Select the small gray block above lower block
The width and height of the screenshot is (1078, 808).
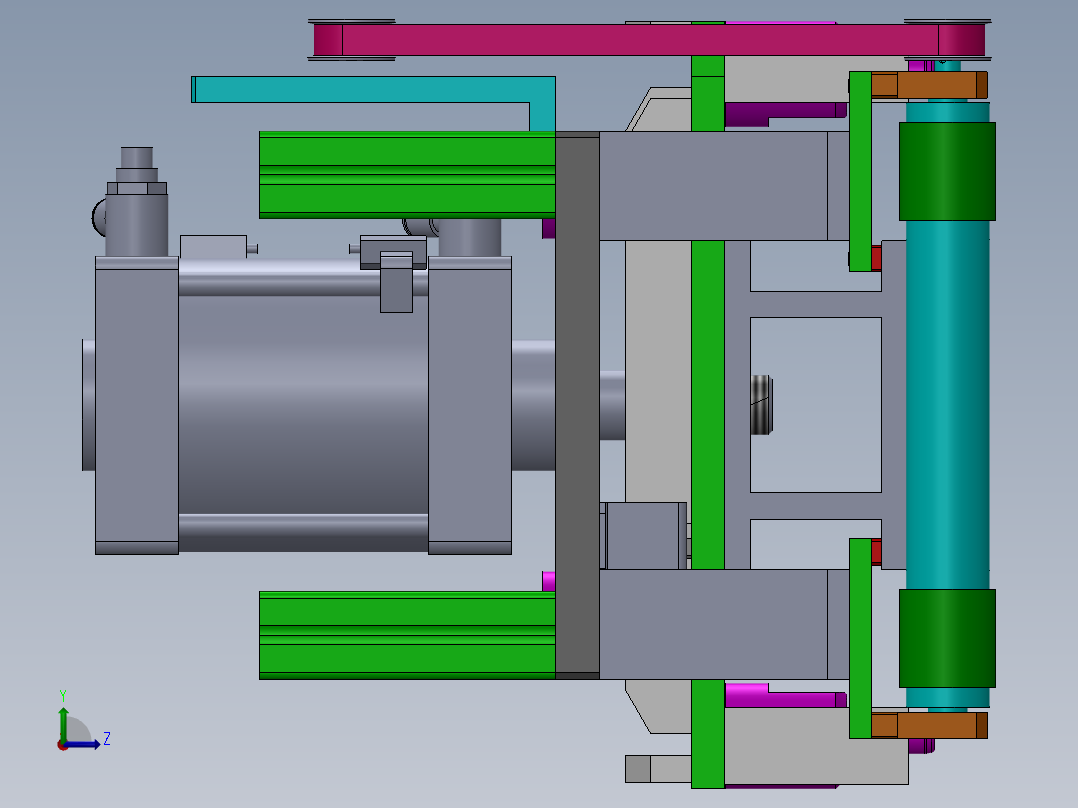pos(646,536)
